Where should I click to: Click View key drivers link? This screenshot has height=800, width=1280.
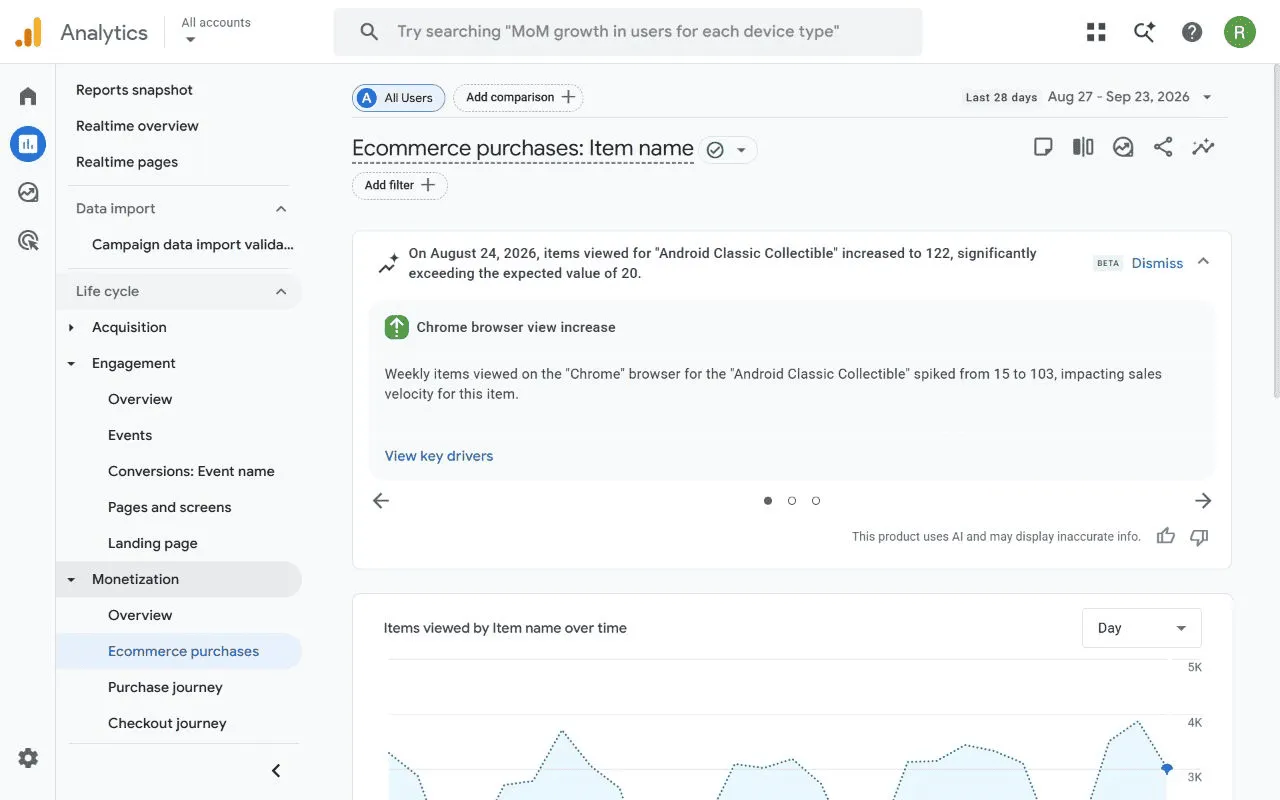tap(439, 456)
